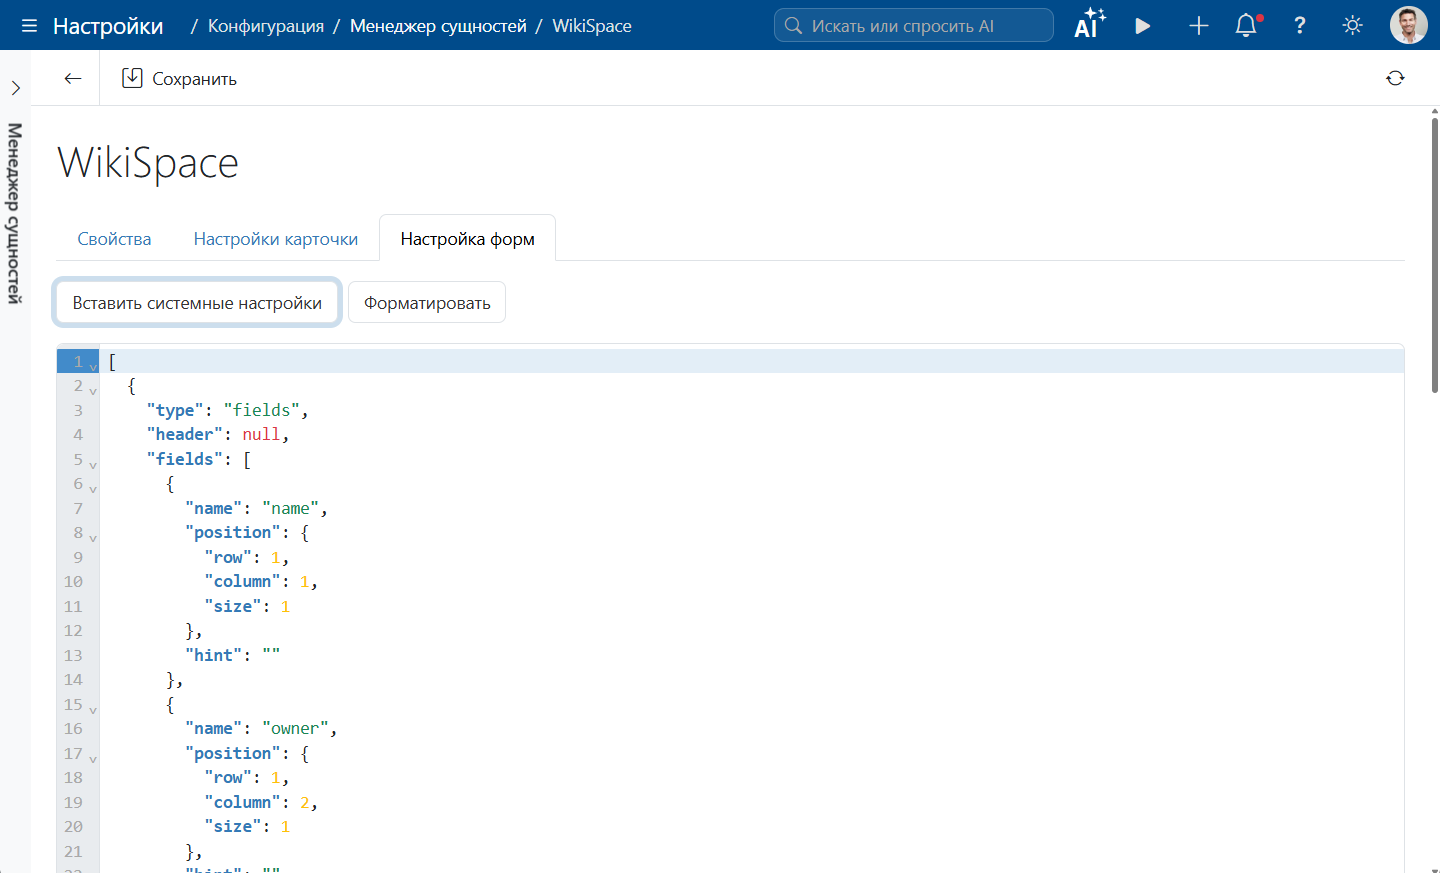Select Настройка форм tab
The width and height of the screenshot is (1440, 873).
pyautogui.click(x=468, y=239)
